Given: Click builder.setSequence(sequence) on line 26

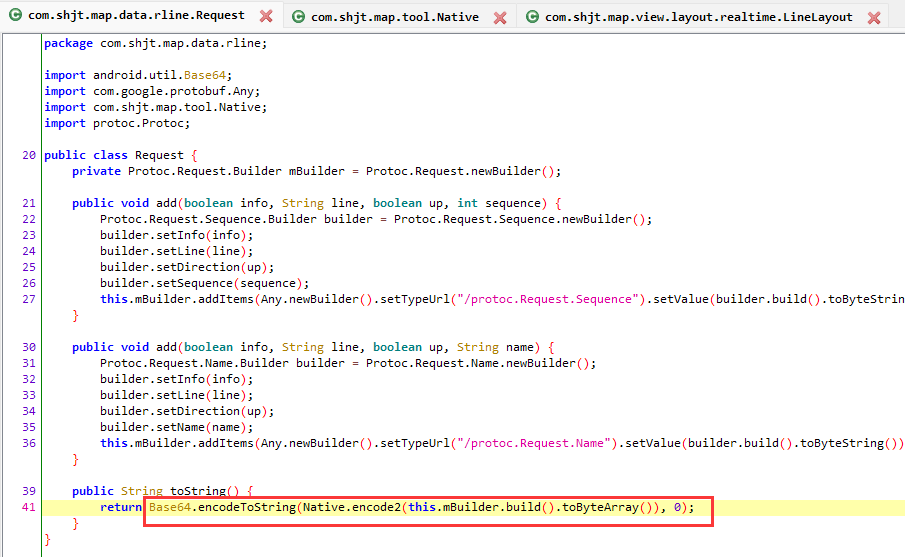Looking at the screenshot, I should (204, 283).
